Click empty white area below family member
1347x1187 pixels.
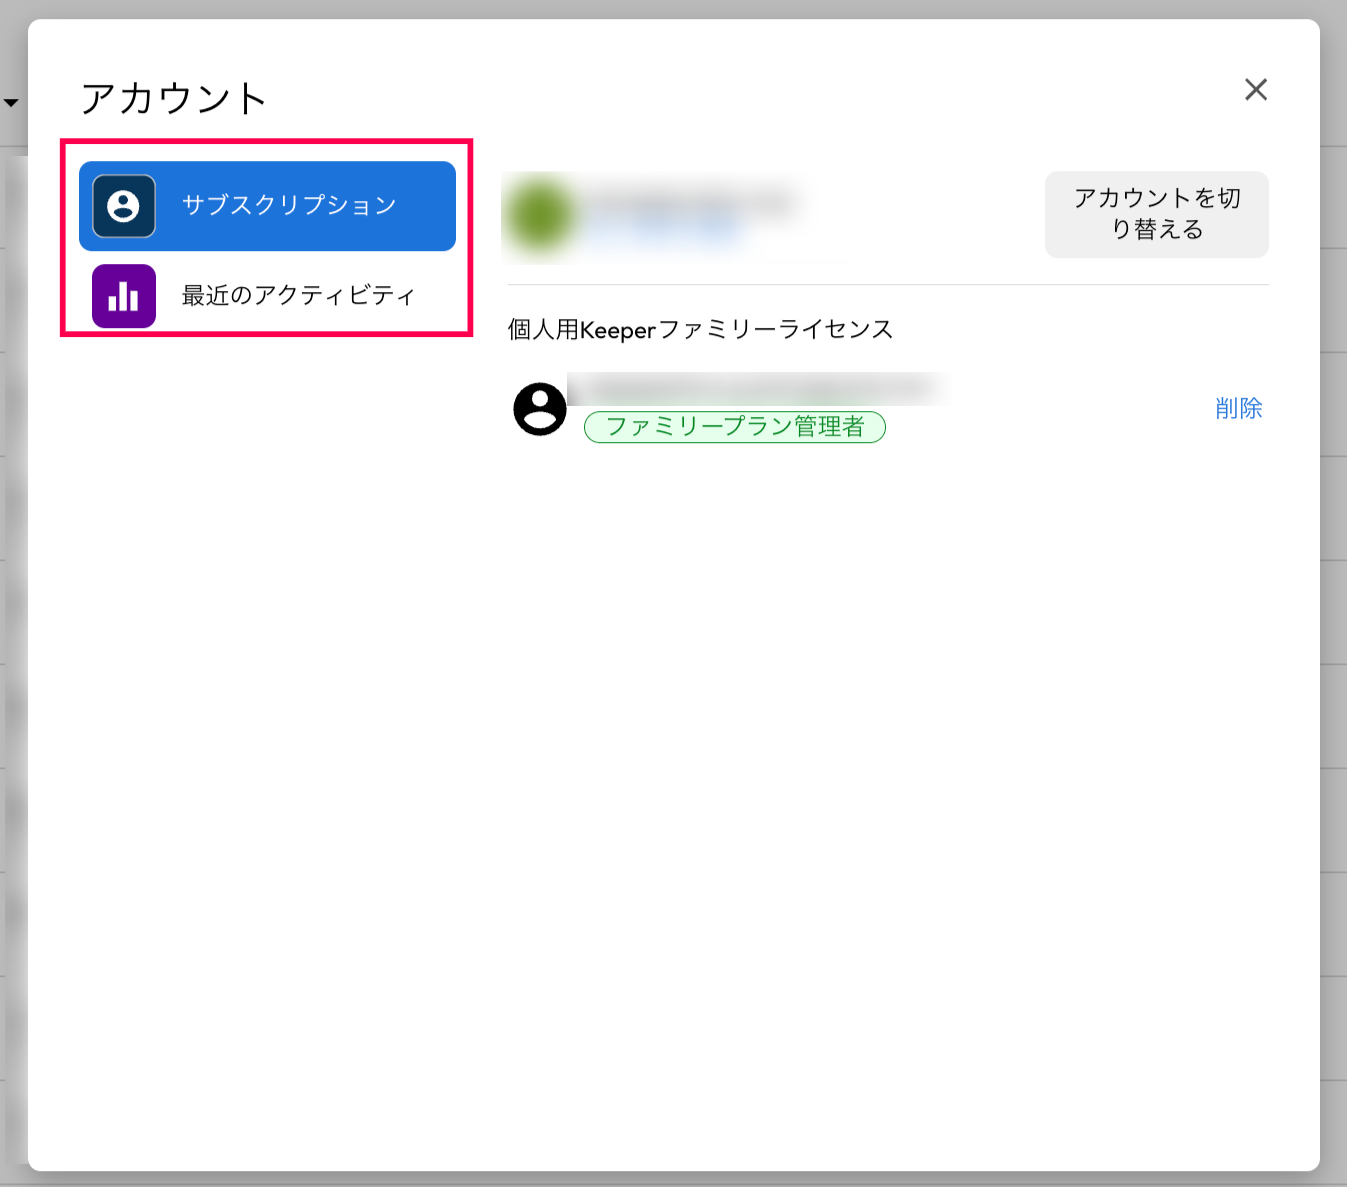(888, 750)
